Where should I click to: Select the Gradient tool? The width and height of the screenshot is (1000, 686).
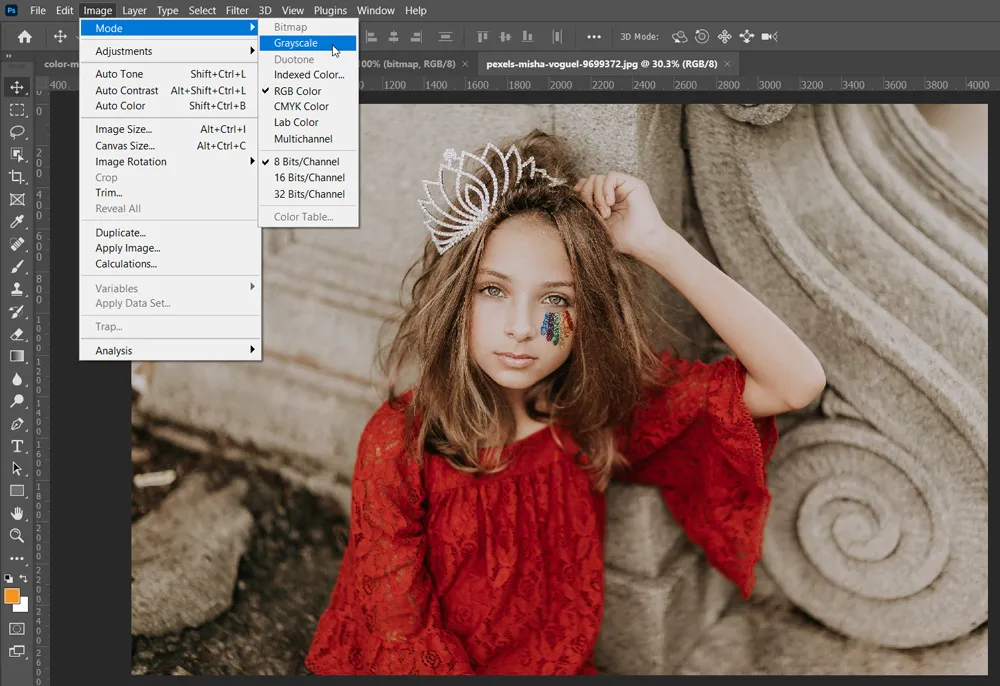15,356
